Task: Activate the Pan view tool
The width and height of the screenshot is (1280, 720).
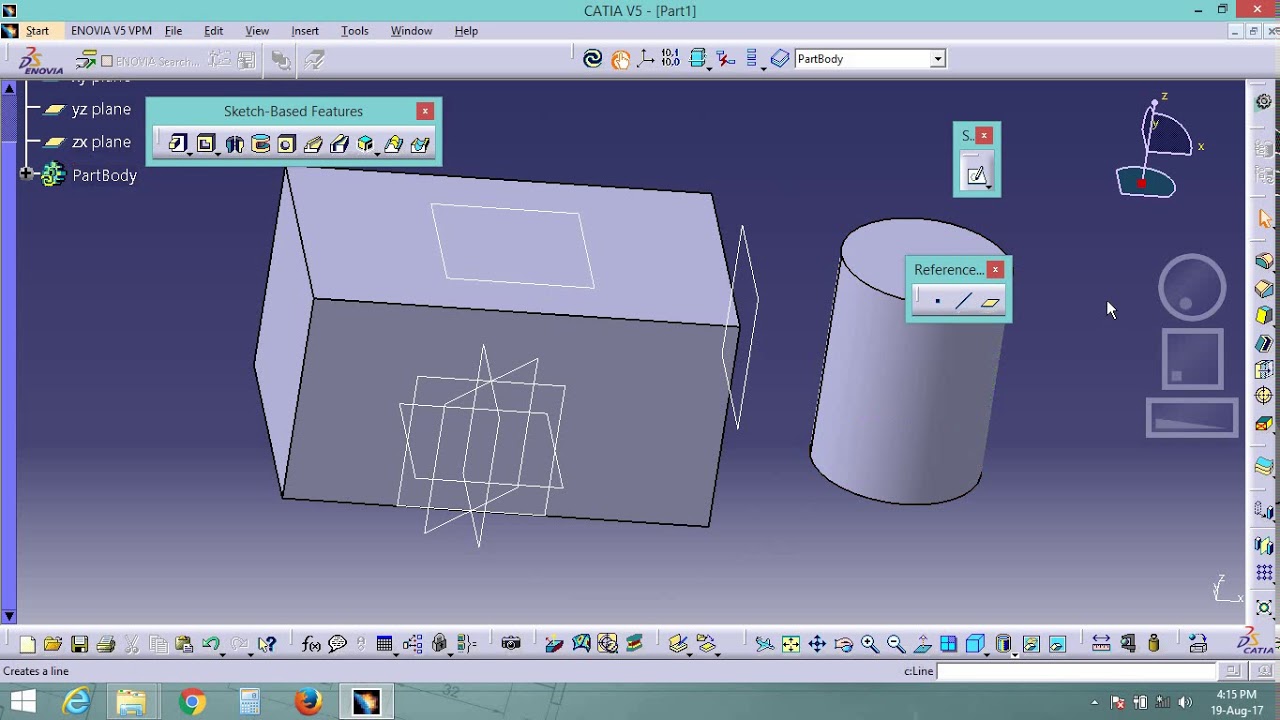Action: [x=817, y=644]
